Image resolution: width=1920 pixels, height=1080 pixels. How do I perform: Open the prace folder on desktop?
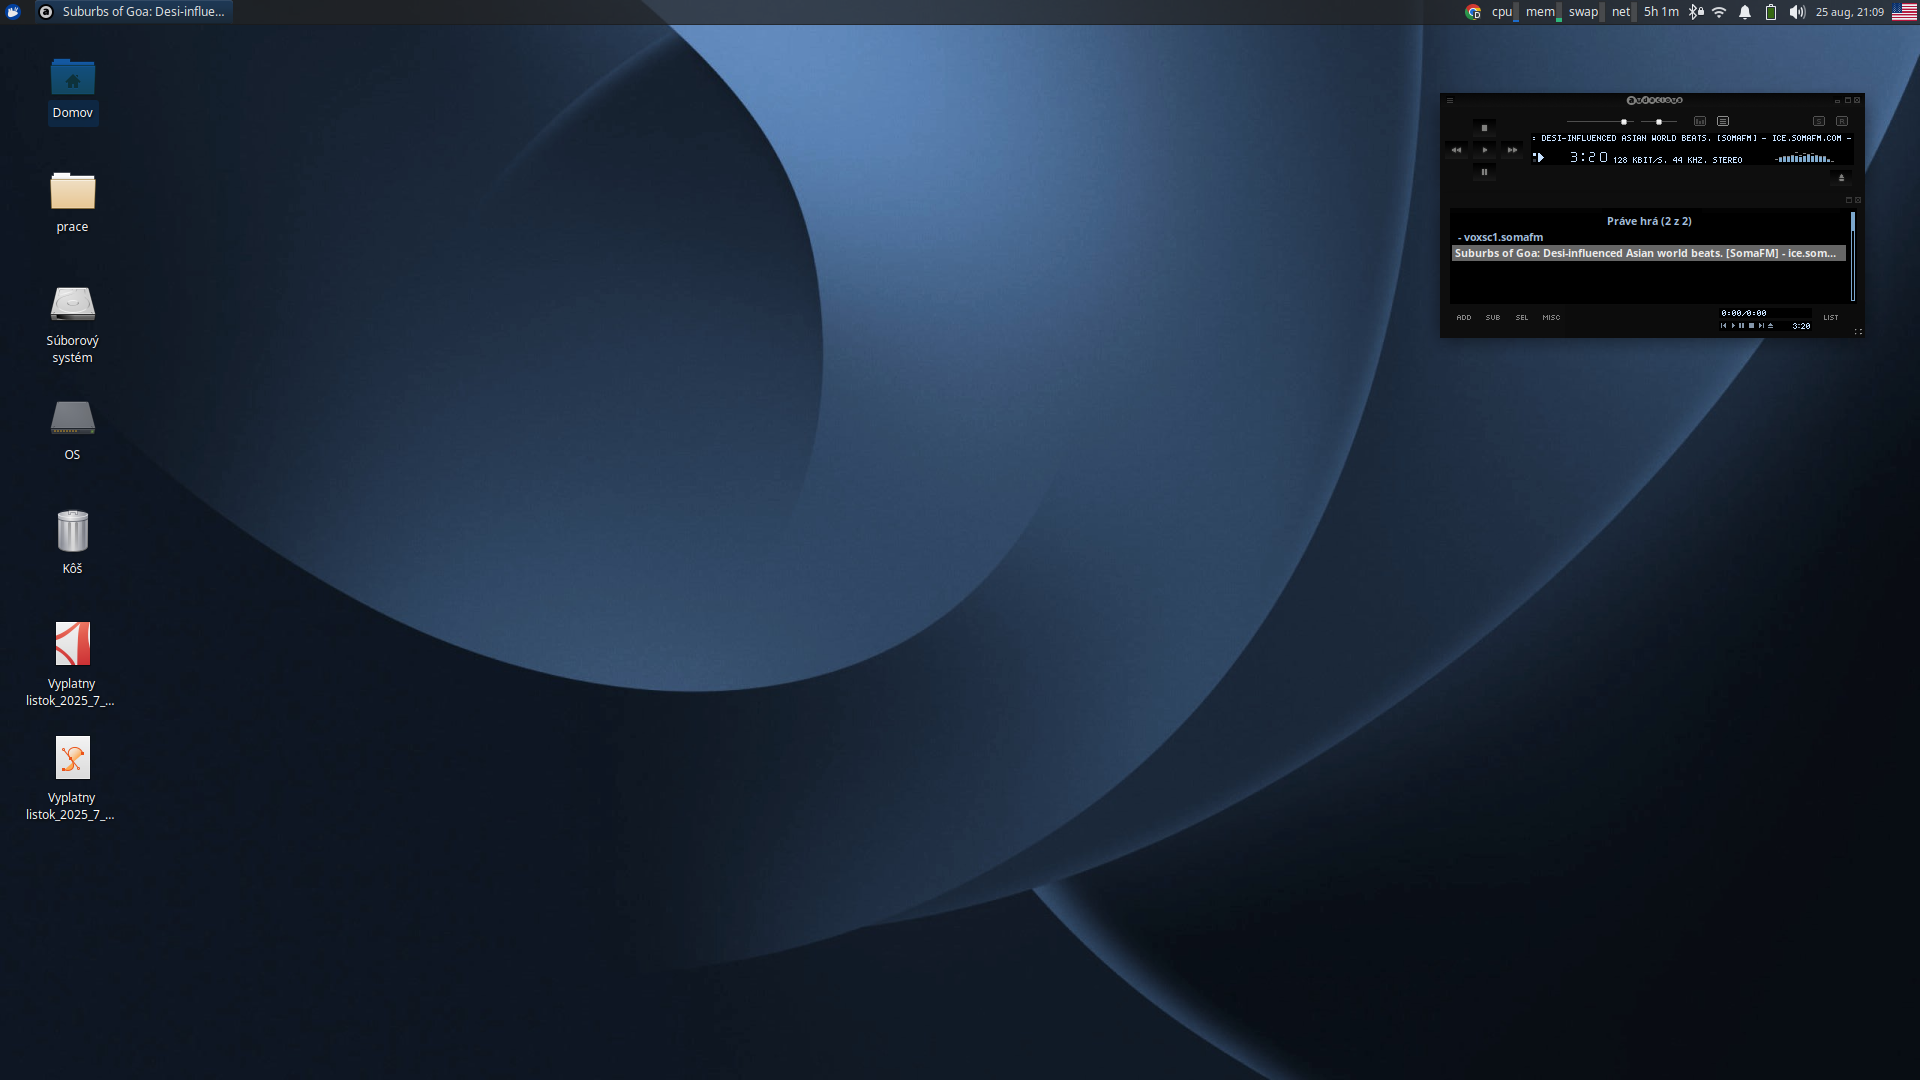(72, 192)
